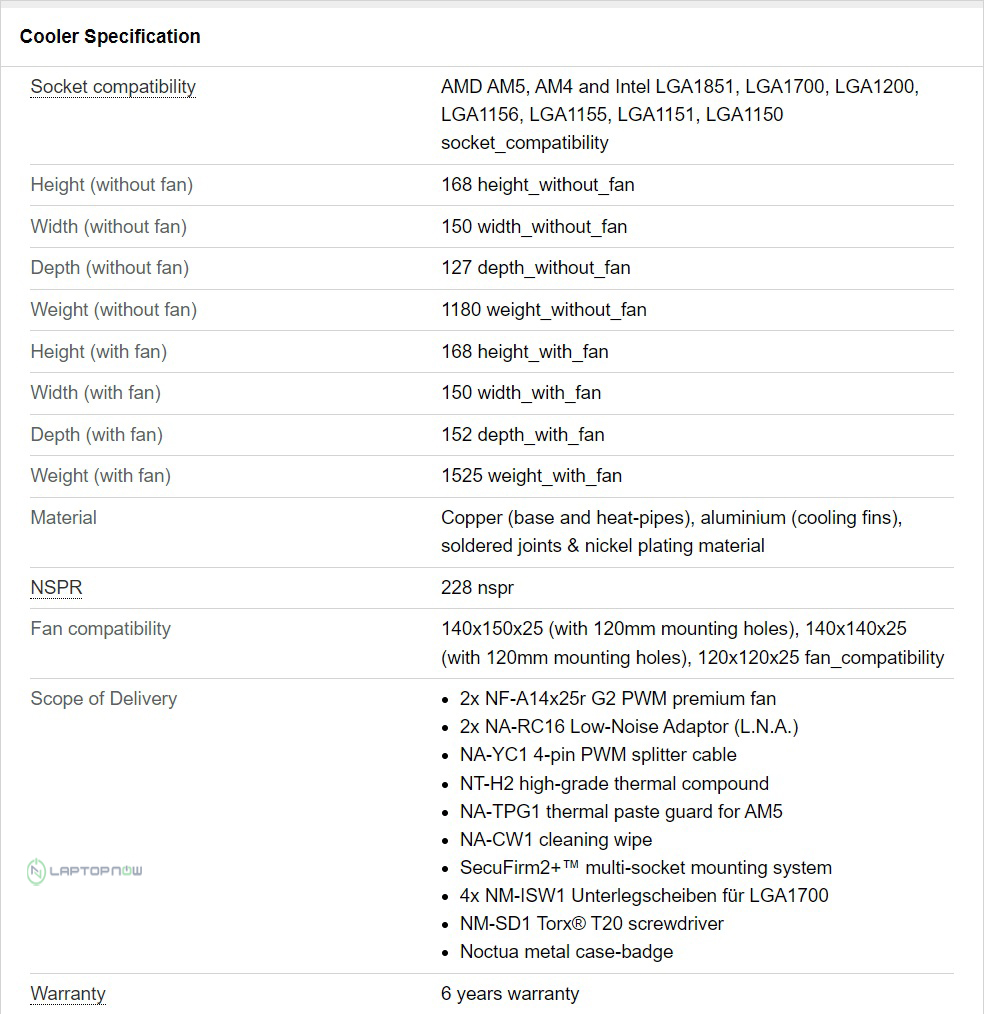Click the NSPR underlined term
Screen dimensions: 984x1014
(x=56, y=588)
